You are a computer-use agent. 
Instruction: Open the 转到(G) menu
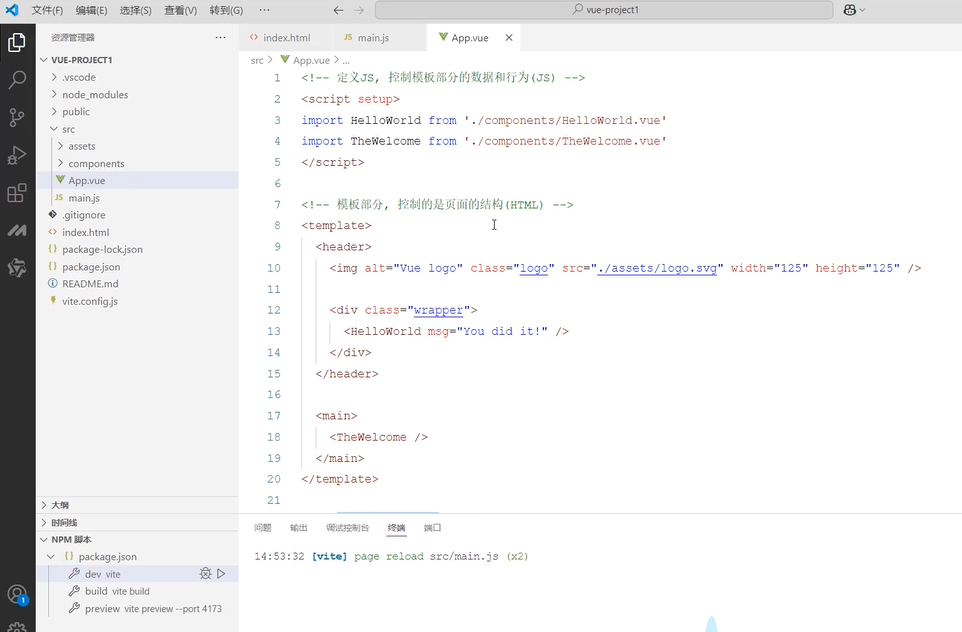click(226, 10)
